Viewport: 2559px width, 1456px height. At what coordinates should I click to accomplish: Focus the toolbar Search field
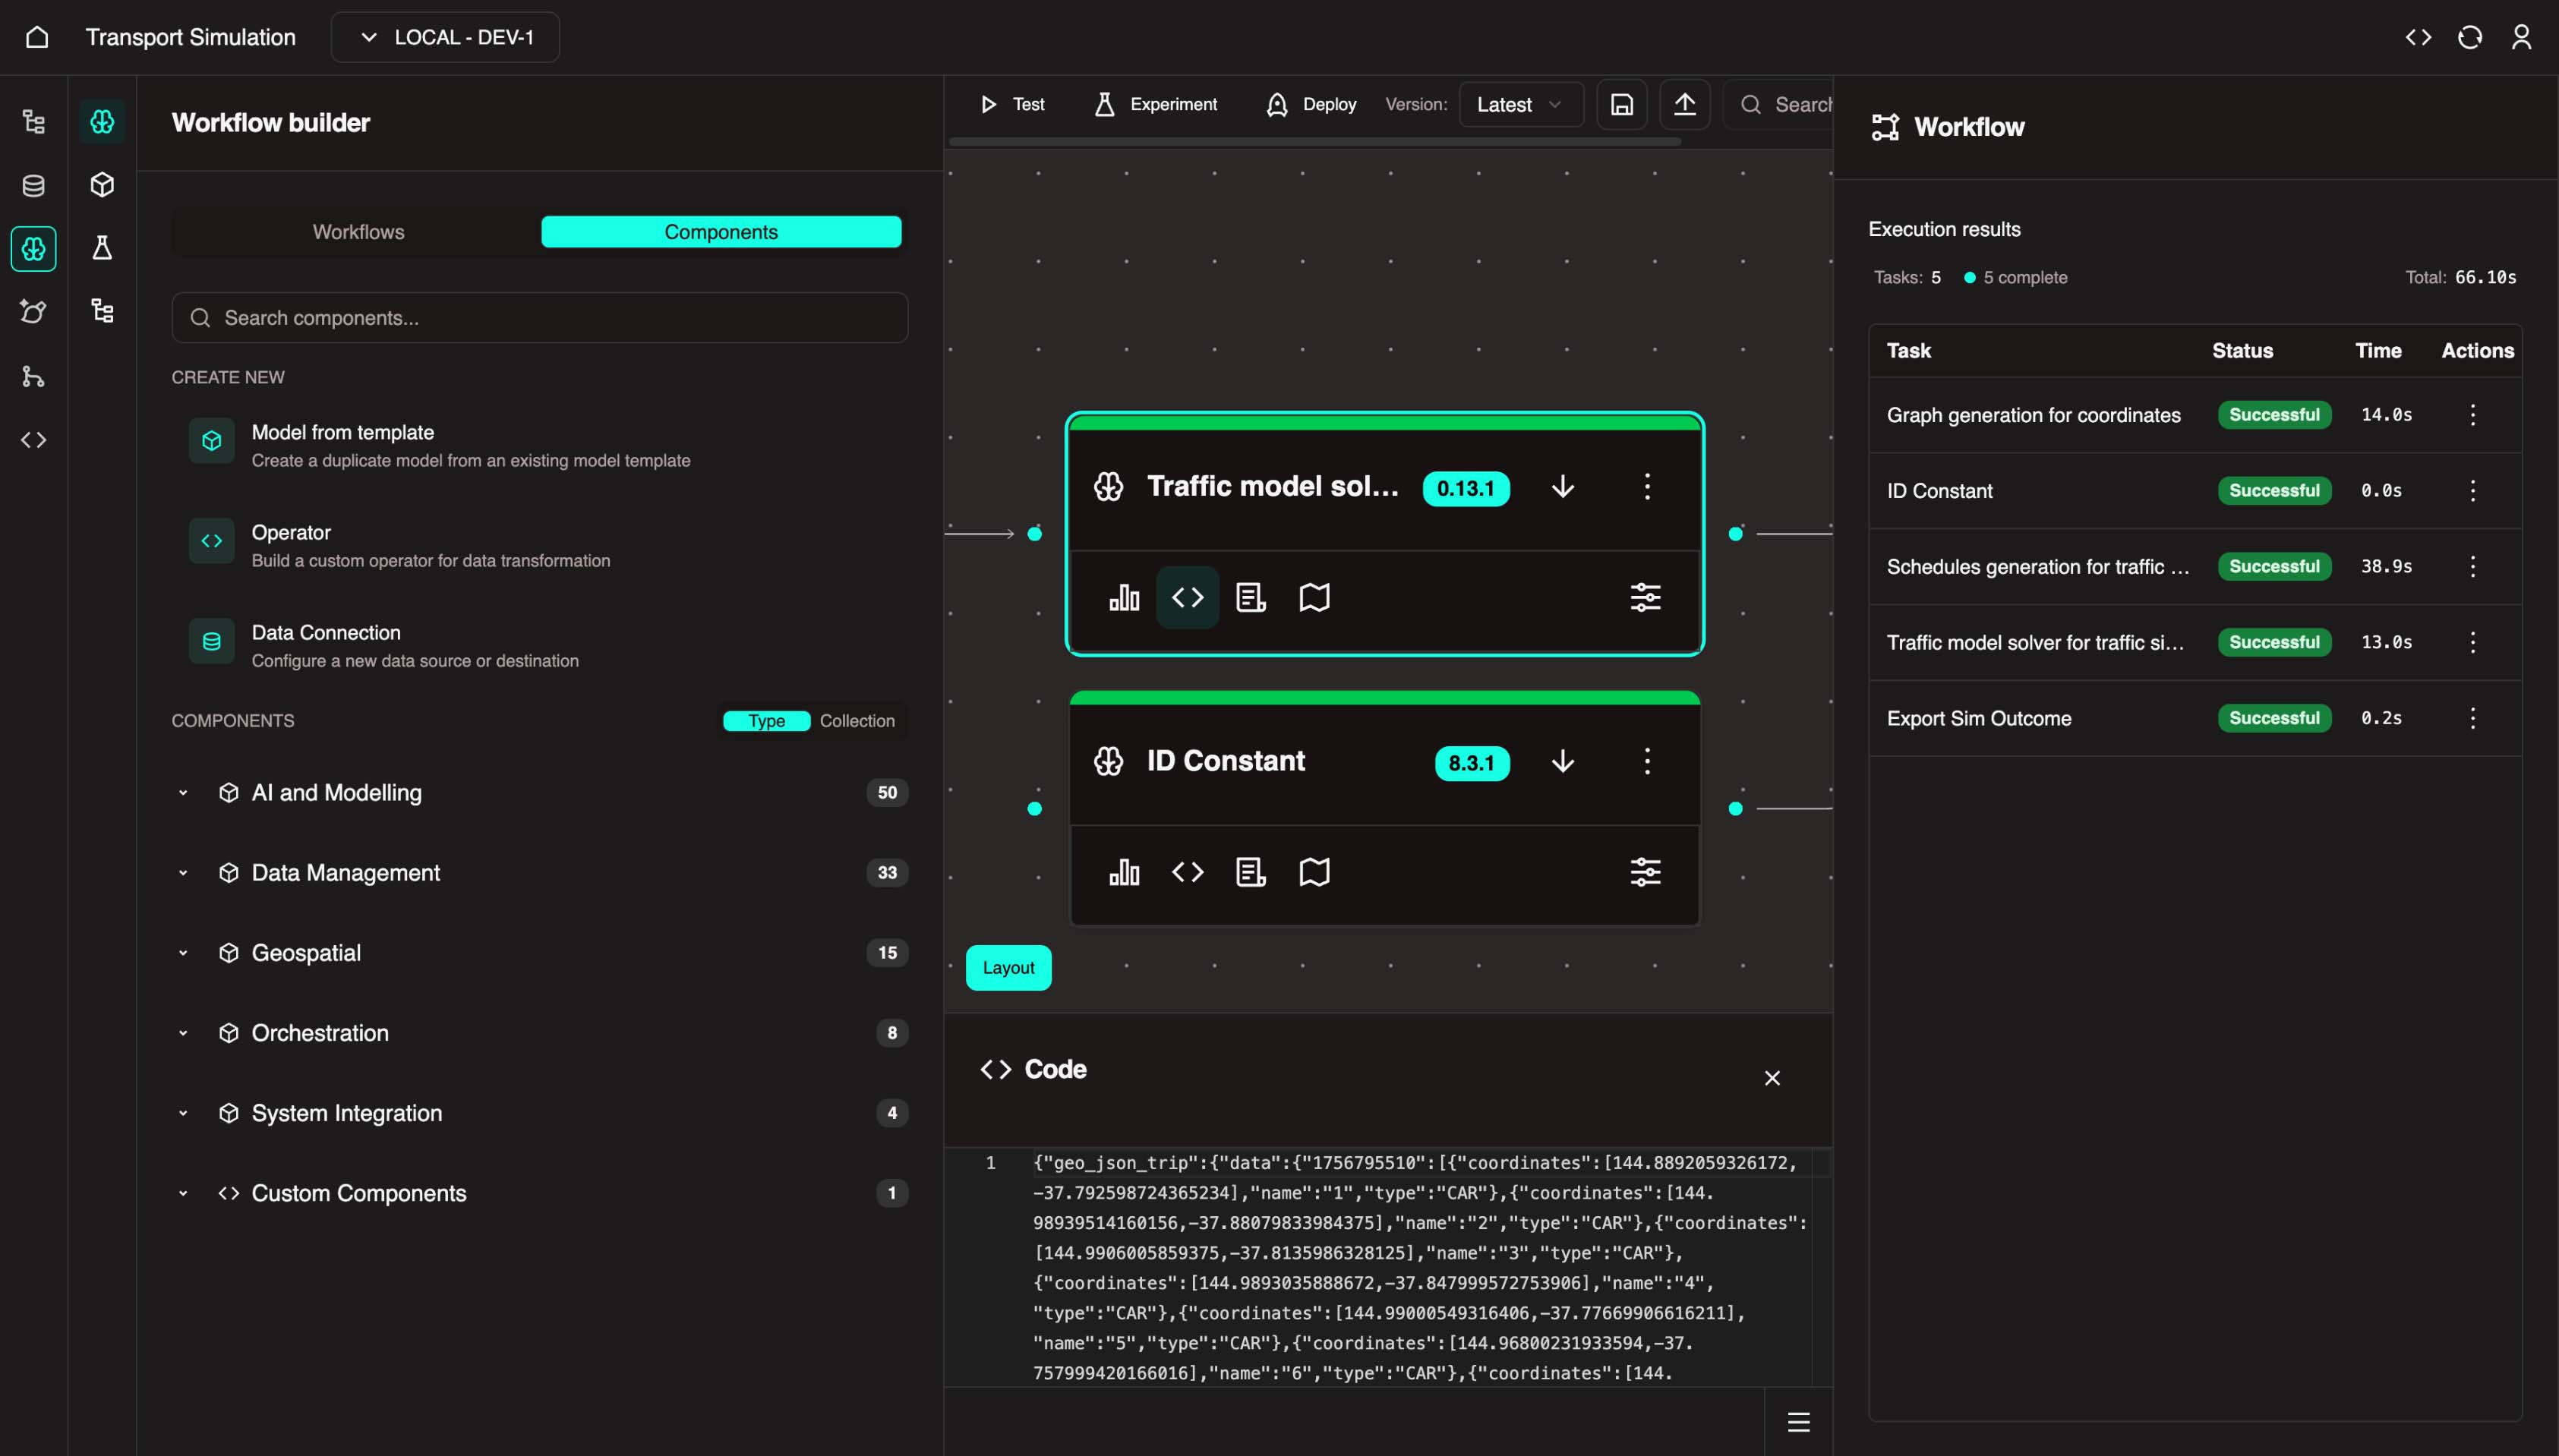click(1778, 104)
